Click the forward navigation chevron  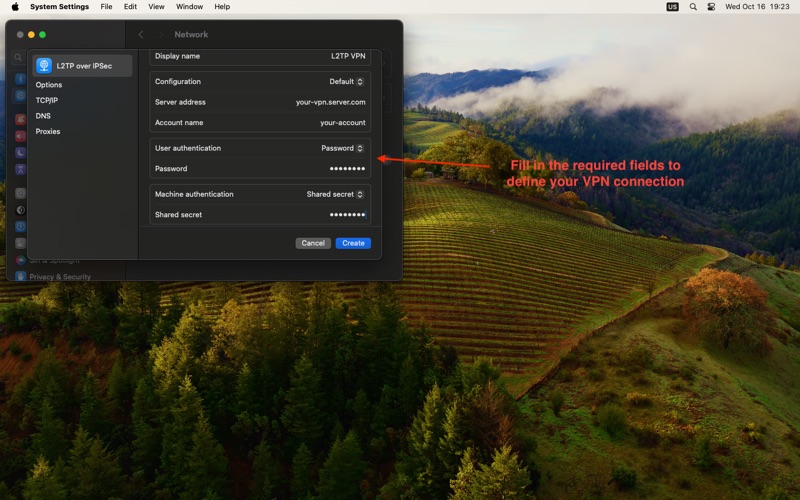click(x=161, y=35)
